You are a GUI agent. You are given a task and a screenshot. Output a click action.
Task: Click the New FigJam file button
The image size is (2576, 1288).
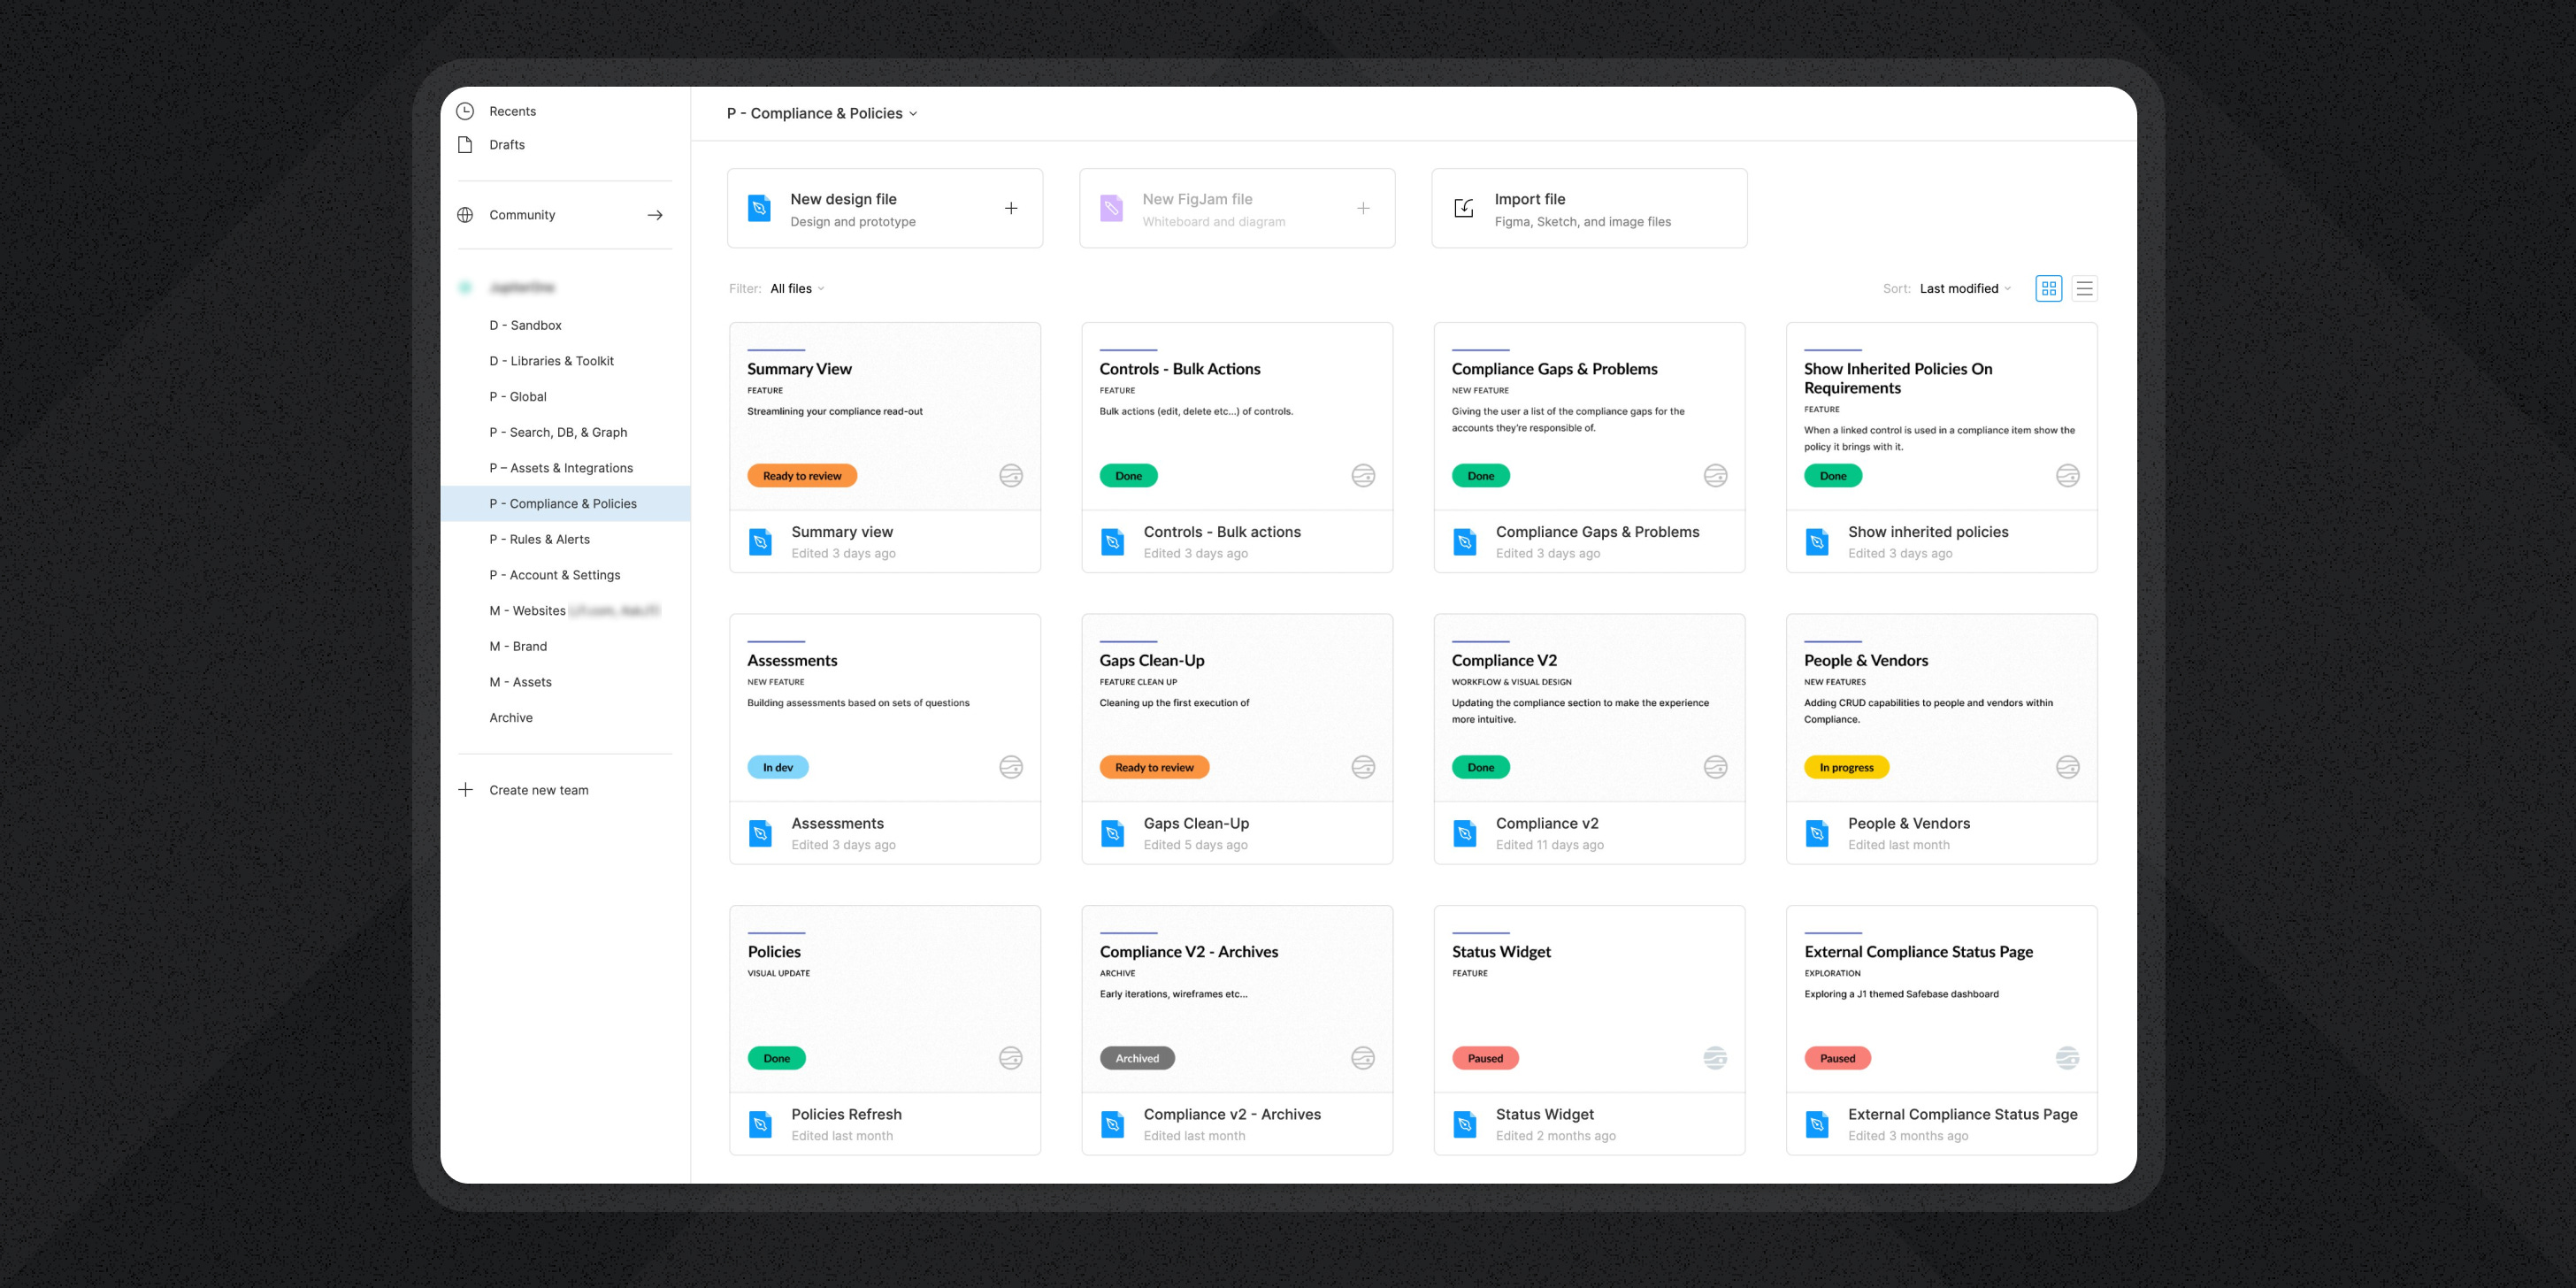pyautogui.click(x=1237, y=208)
